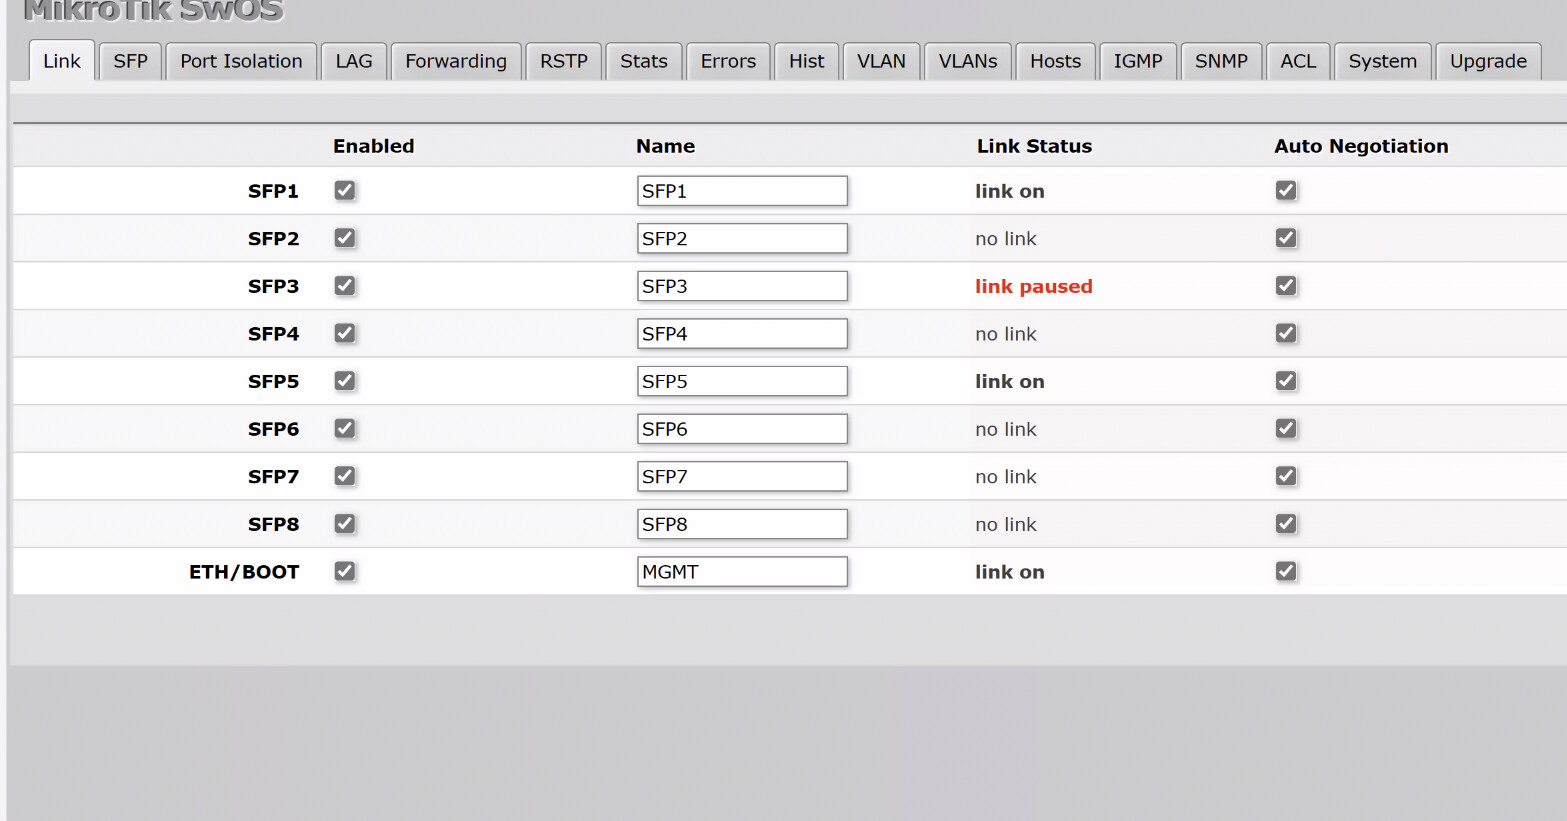Edit the MGMT name field
1567x821 pixels.
pyautogui.click(x=742, y=571)
